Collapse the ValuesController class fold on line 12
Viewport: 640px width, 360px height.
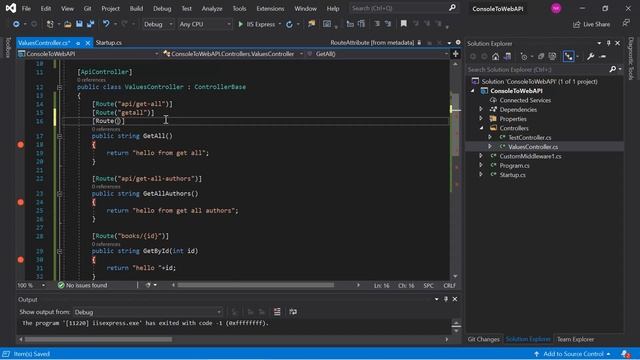point(60,87)
